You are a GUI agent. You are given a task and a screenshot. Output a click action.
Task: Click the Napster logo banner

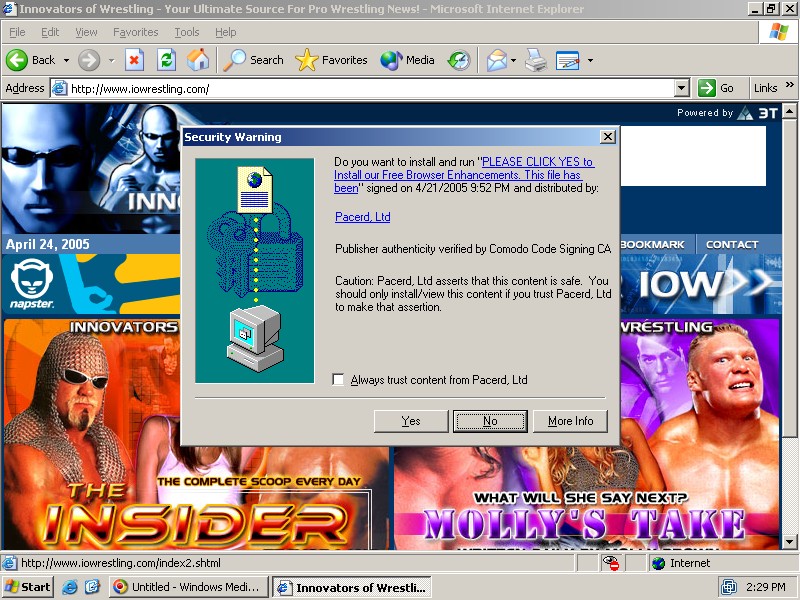[x=91, y=284]
